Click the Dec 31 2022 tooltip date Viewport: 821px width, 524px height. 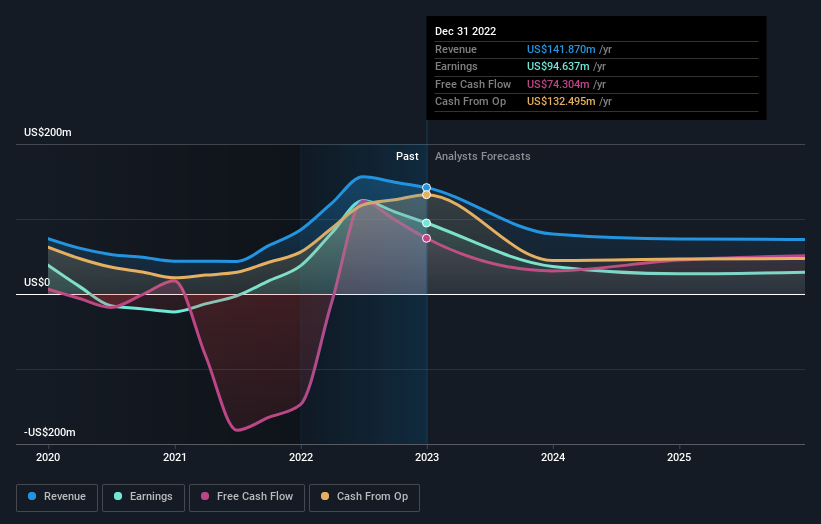[x=465, y=31]
